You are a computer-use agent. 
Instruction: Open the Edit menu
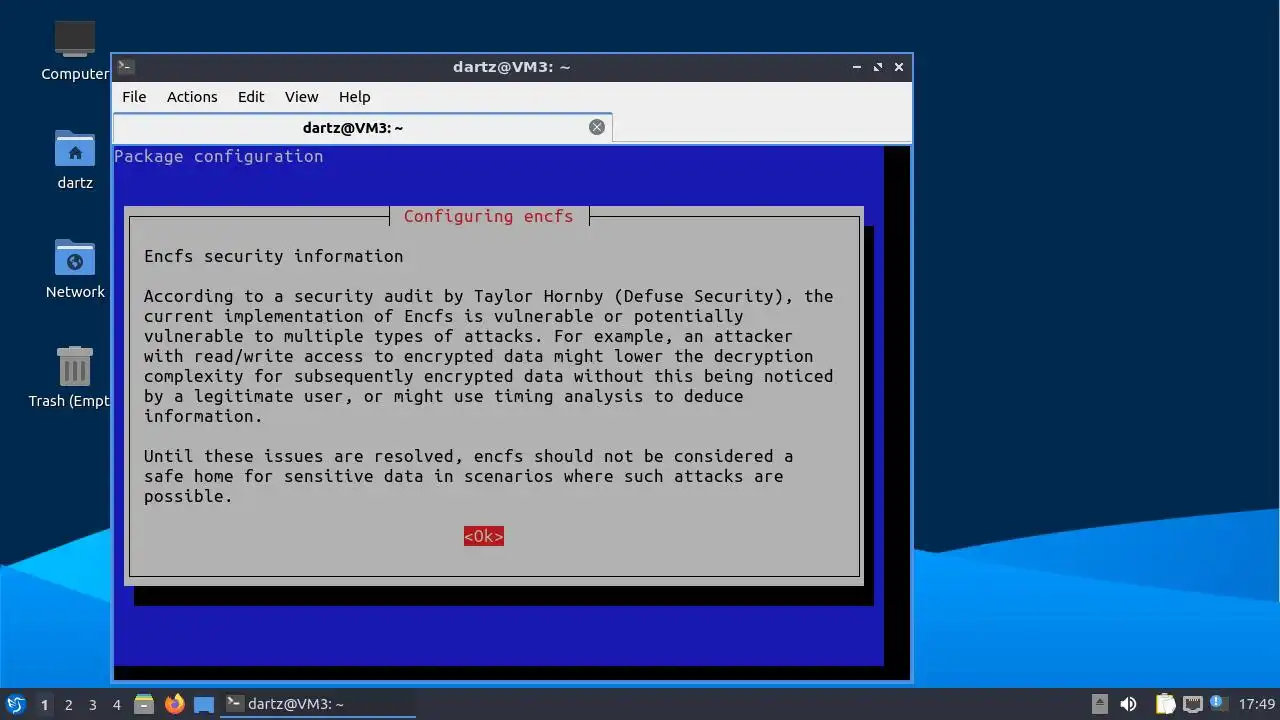[251, 97]
